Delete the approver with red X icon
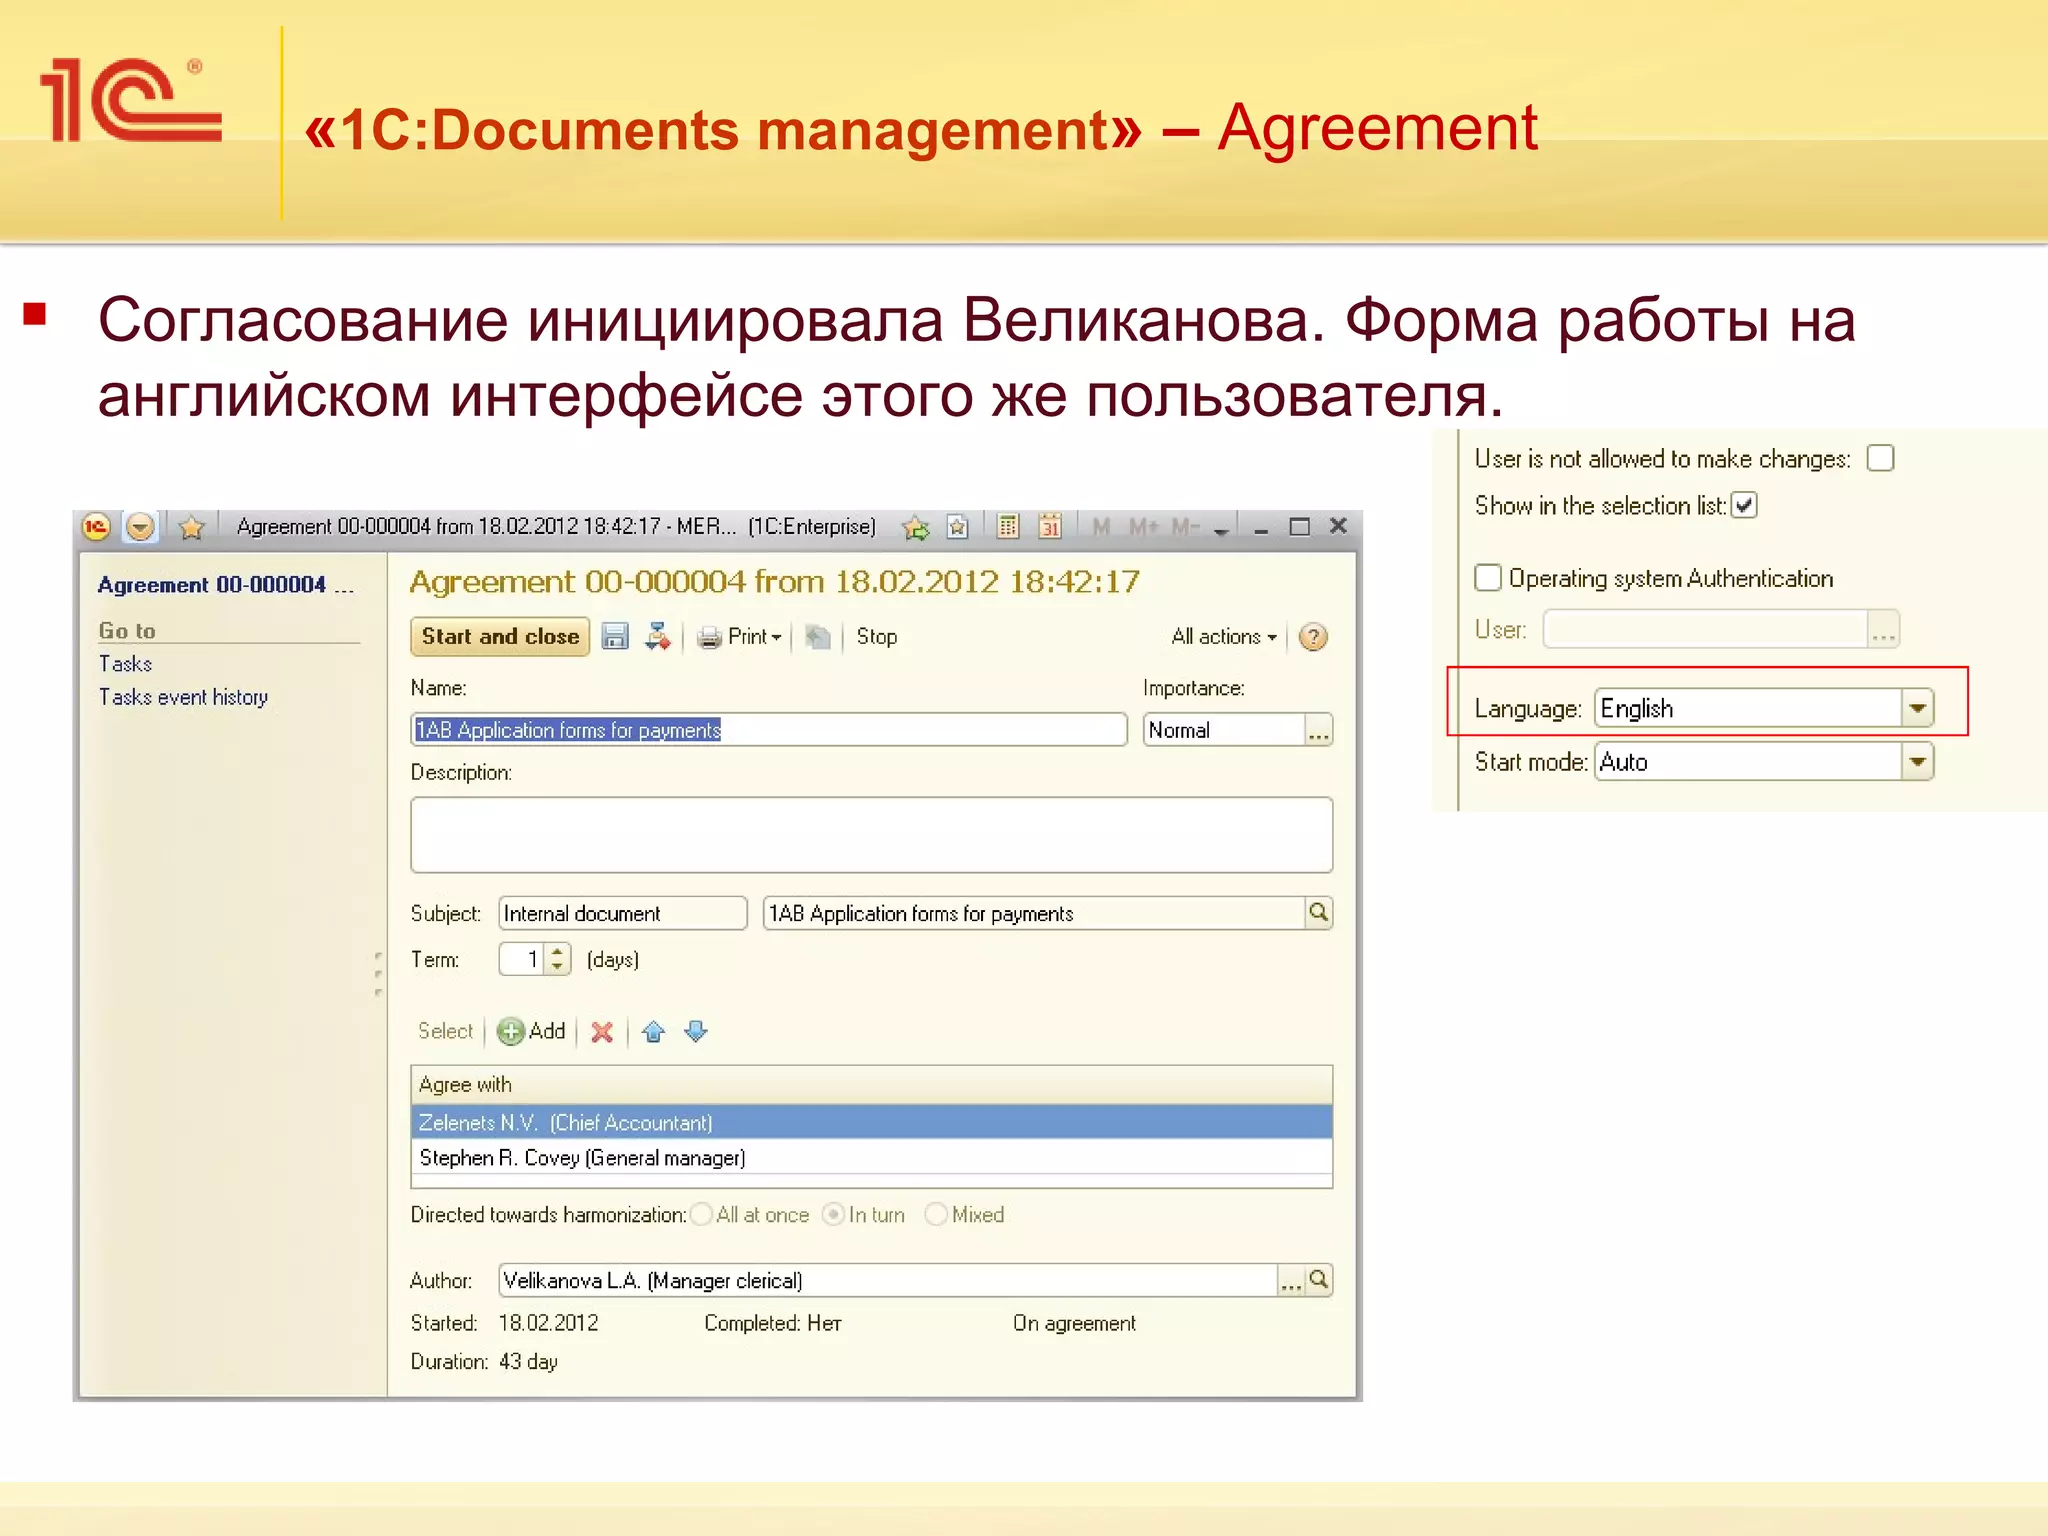 pyautogui.click(x=602, y=1032)
